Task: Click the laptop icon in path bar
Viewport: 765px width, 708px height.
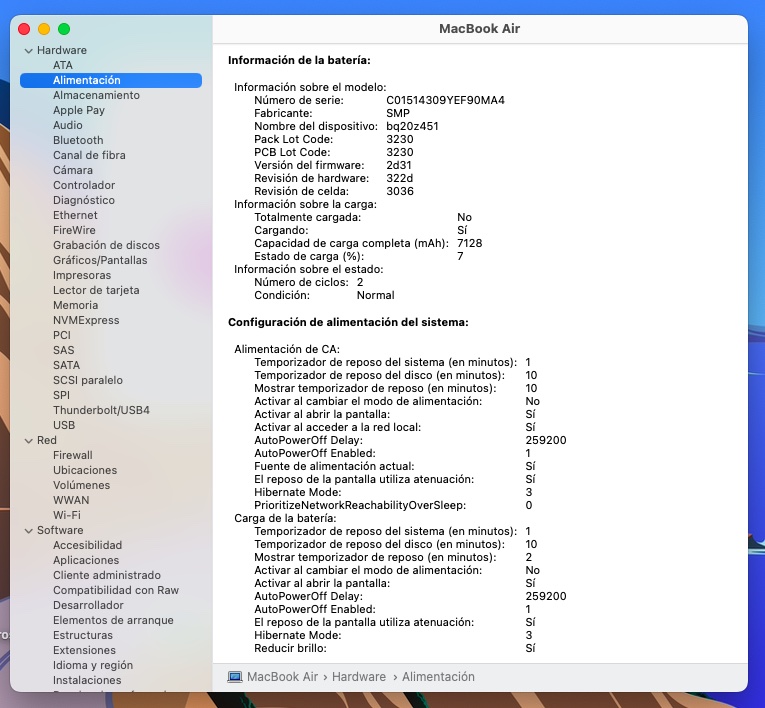Action: 235,677
